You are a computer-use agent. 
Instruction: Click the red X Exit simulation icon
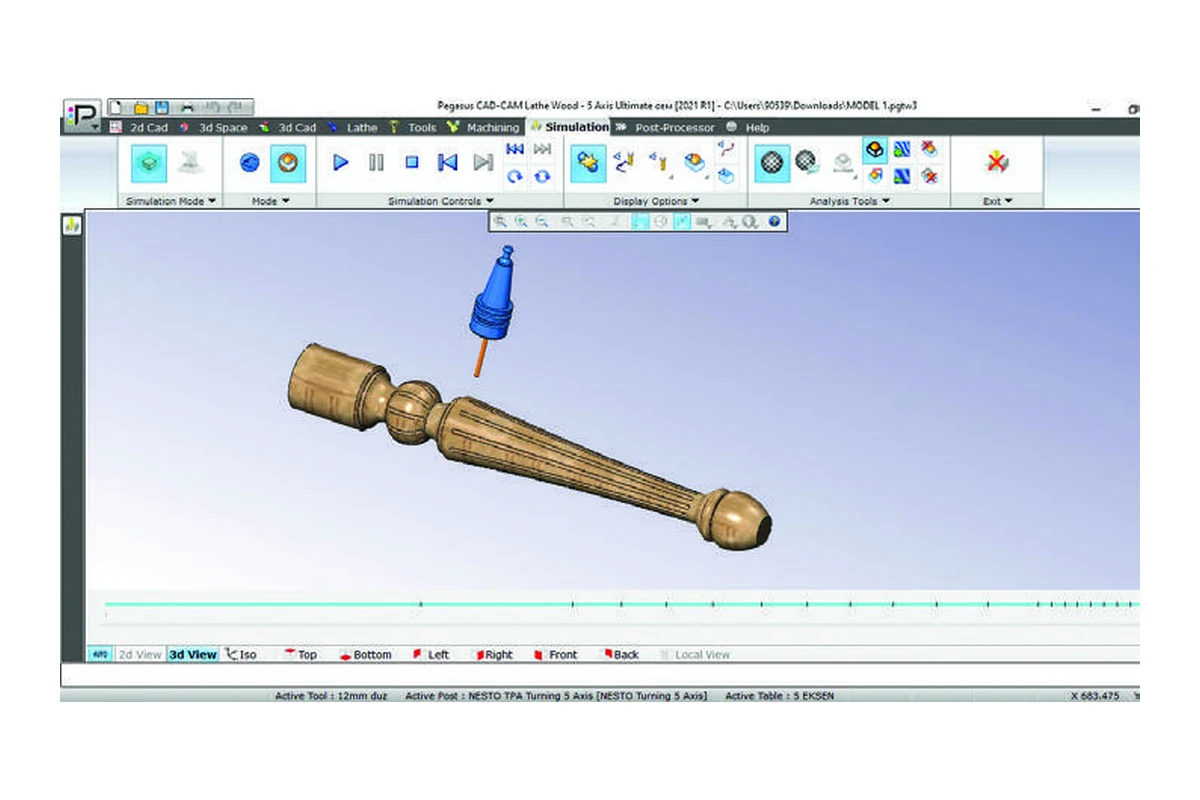[996, 162]
